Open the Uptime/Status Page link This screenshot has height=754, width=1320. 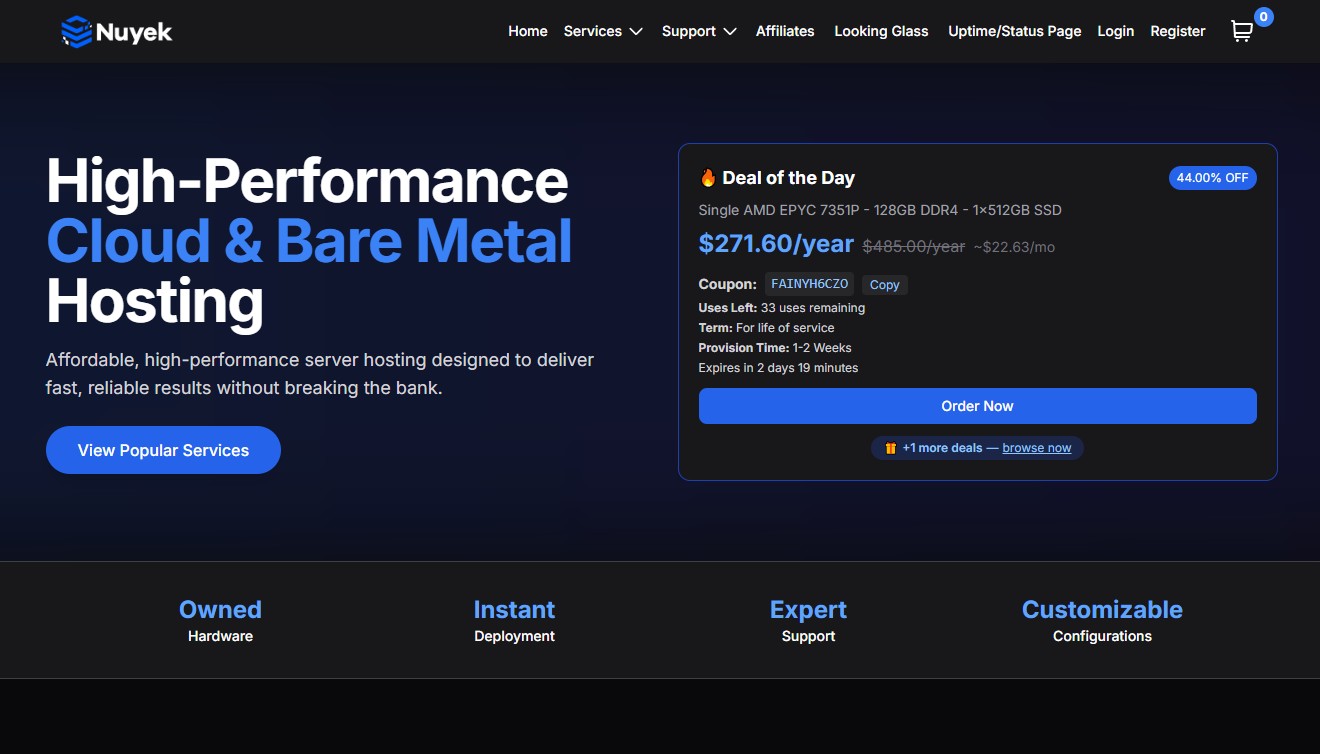click(x=1014, y=31)
